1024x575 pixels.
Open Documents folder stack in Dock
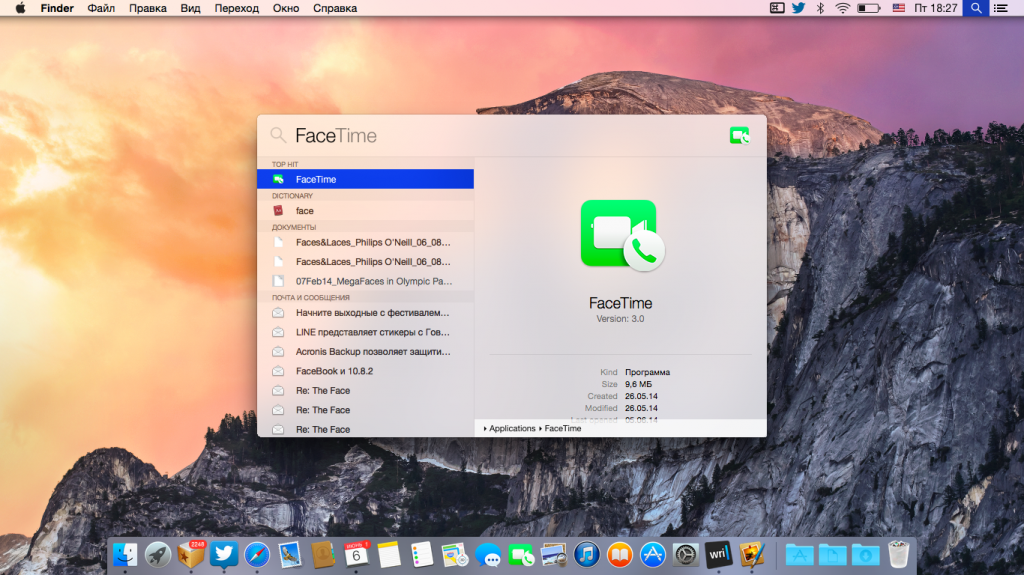pyautogui.click(x=832, y=555)
